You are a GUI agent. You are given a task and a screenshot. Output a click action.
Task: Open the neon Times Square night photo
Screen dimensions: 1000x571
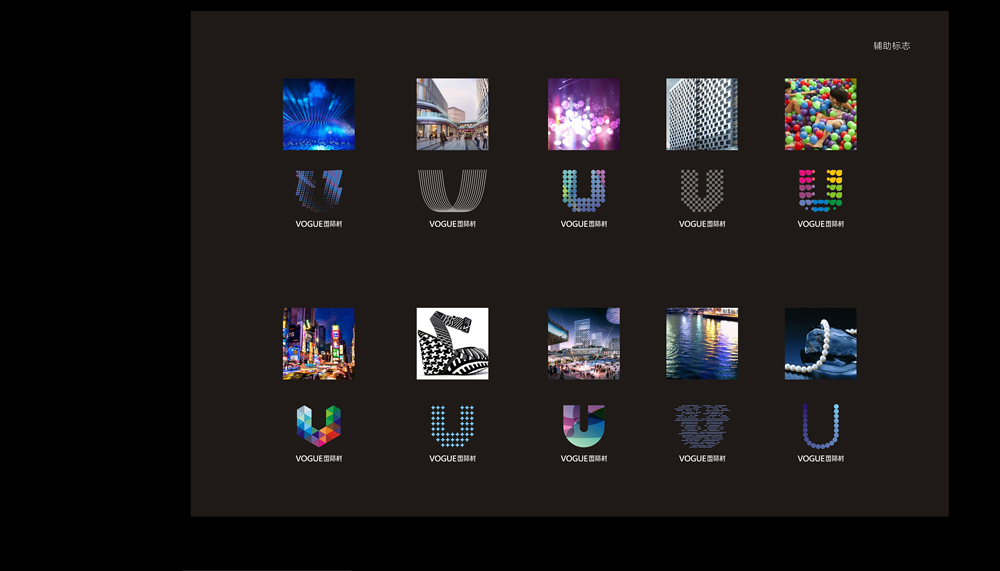click(x=319, y=343)
